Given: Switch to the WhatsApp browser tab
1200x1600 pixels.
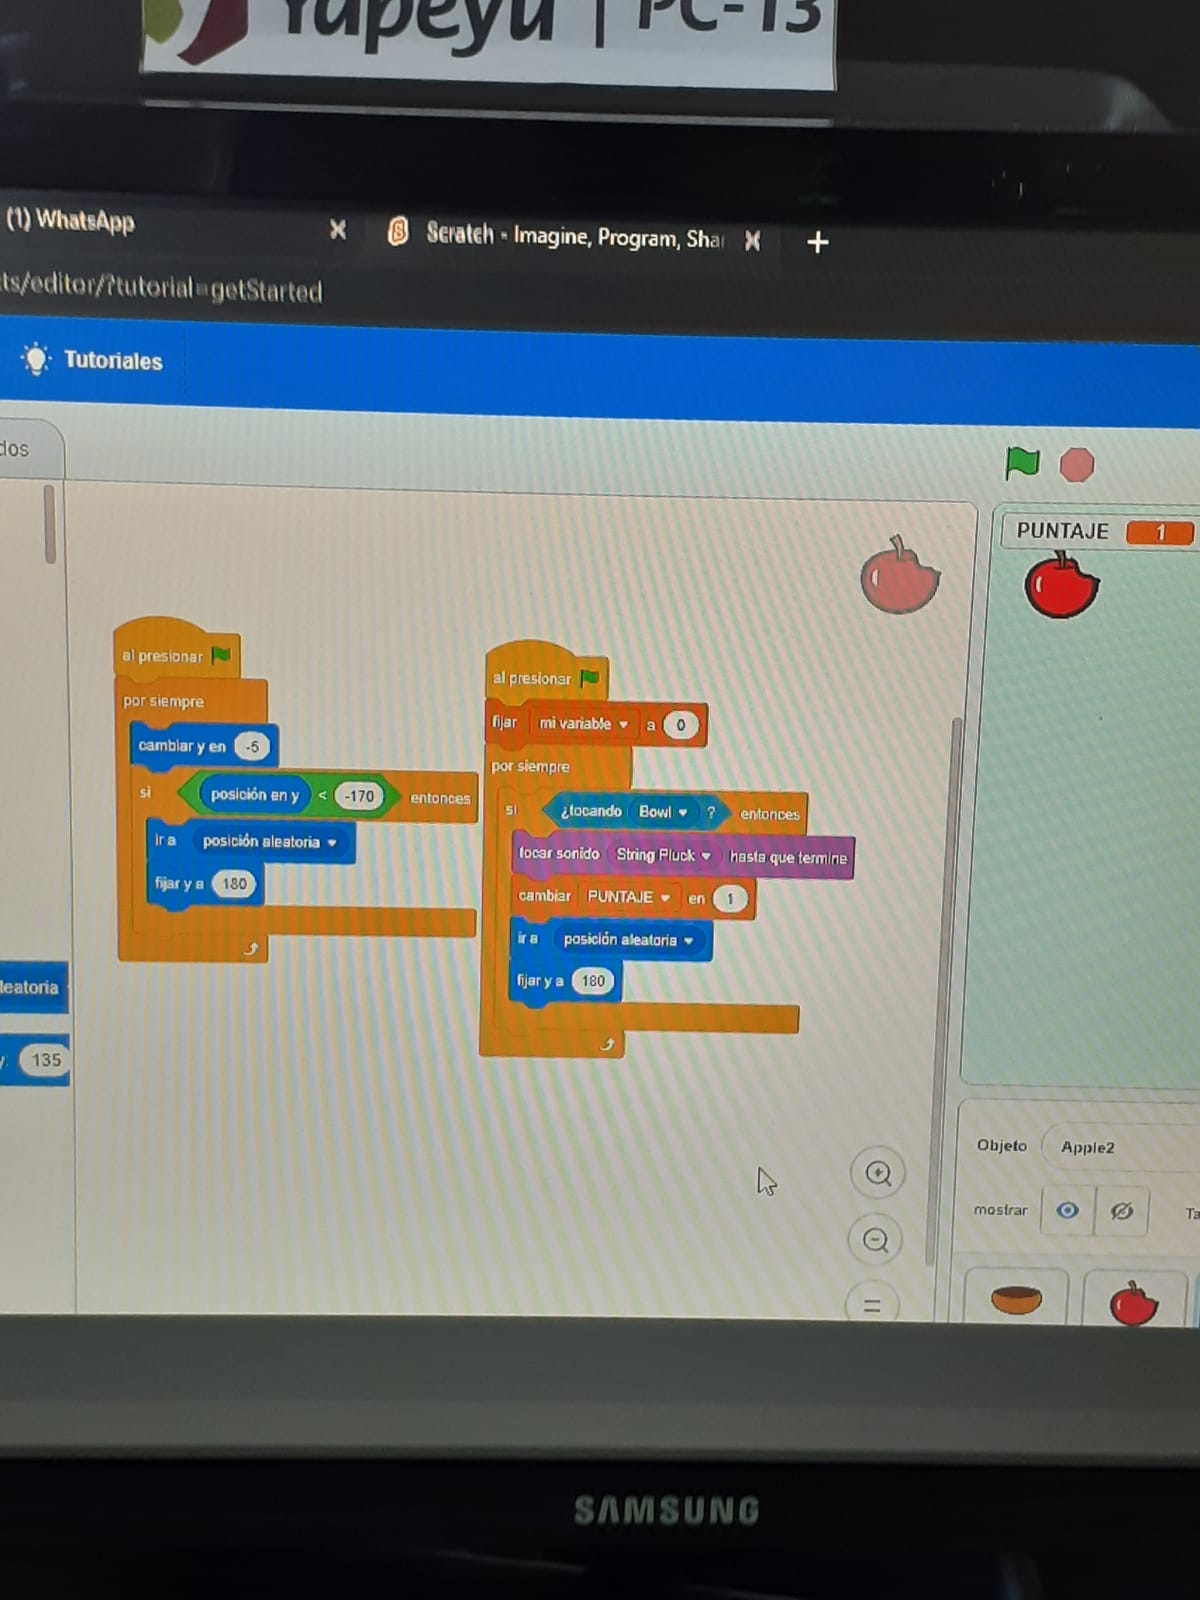Looking at the screenshot, I should 72,220.
